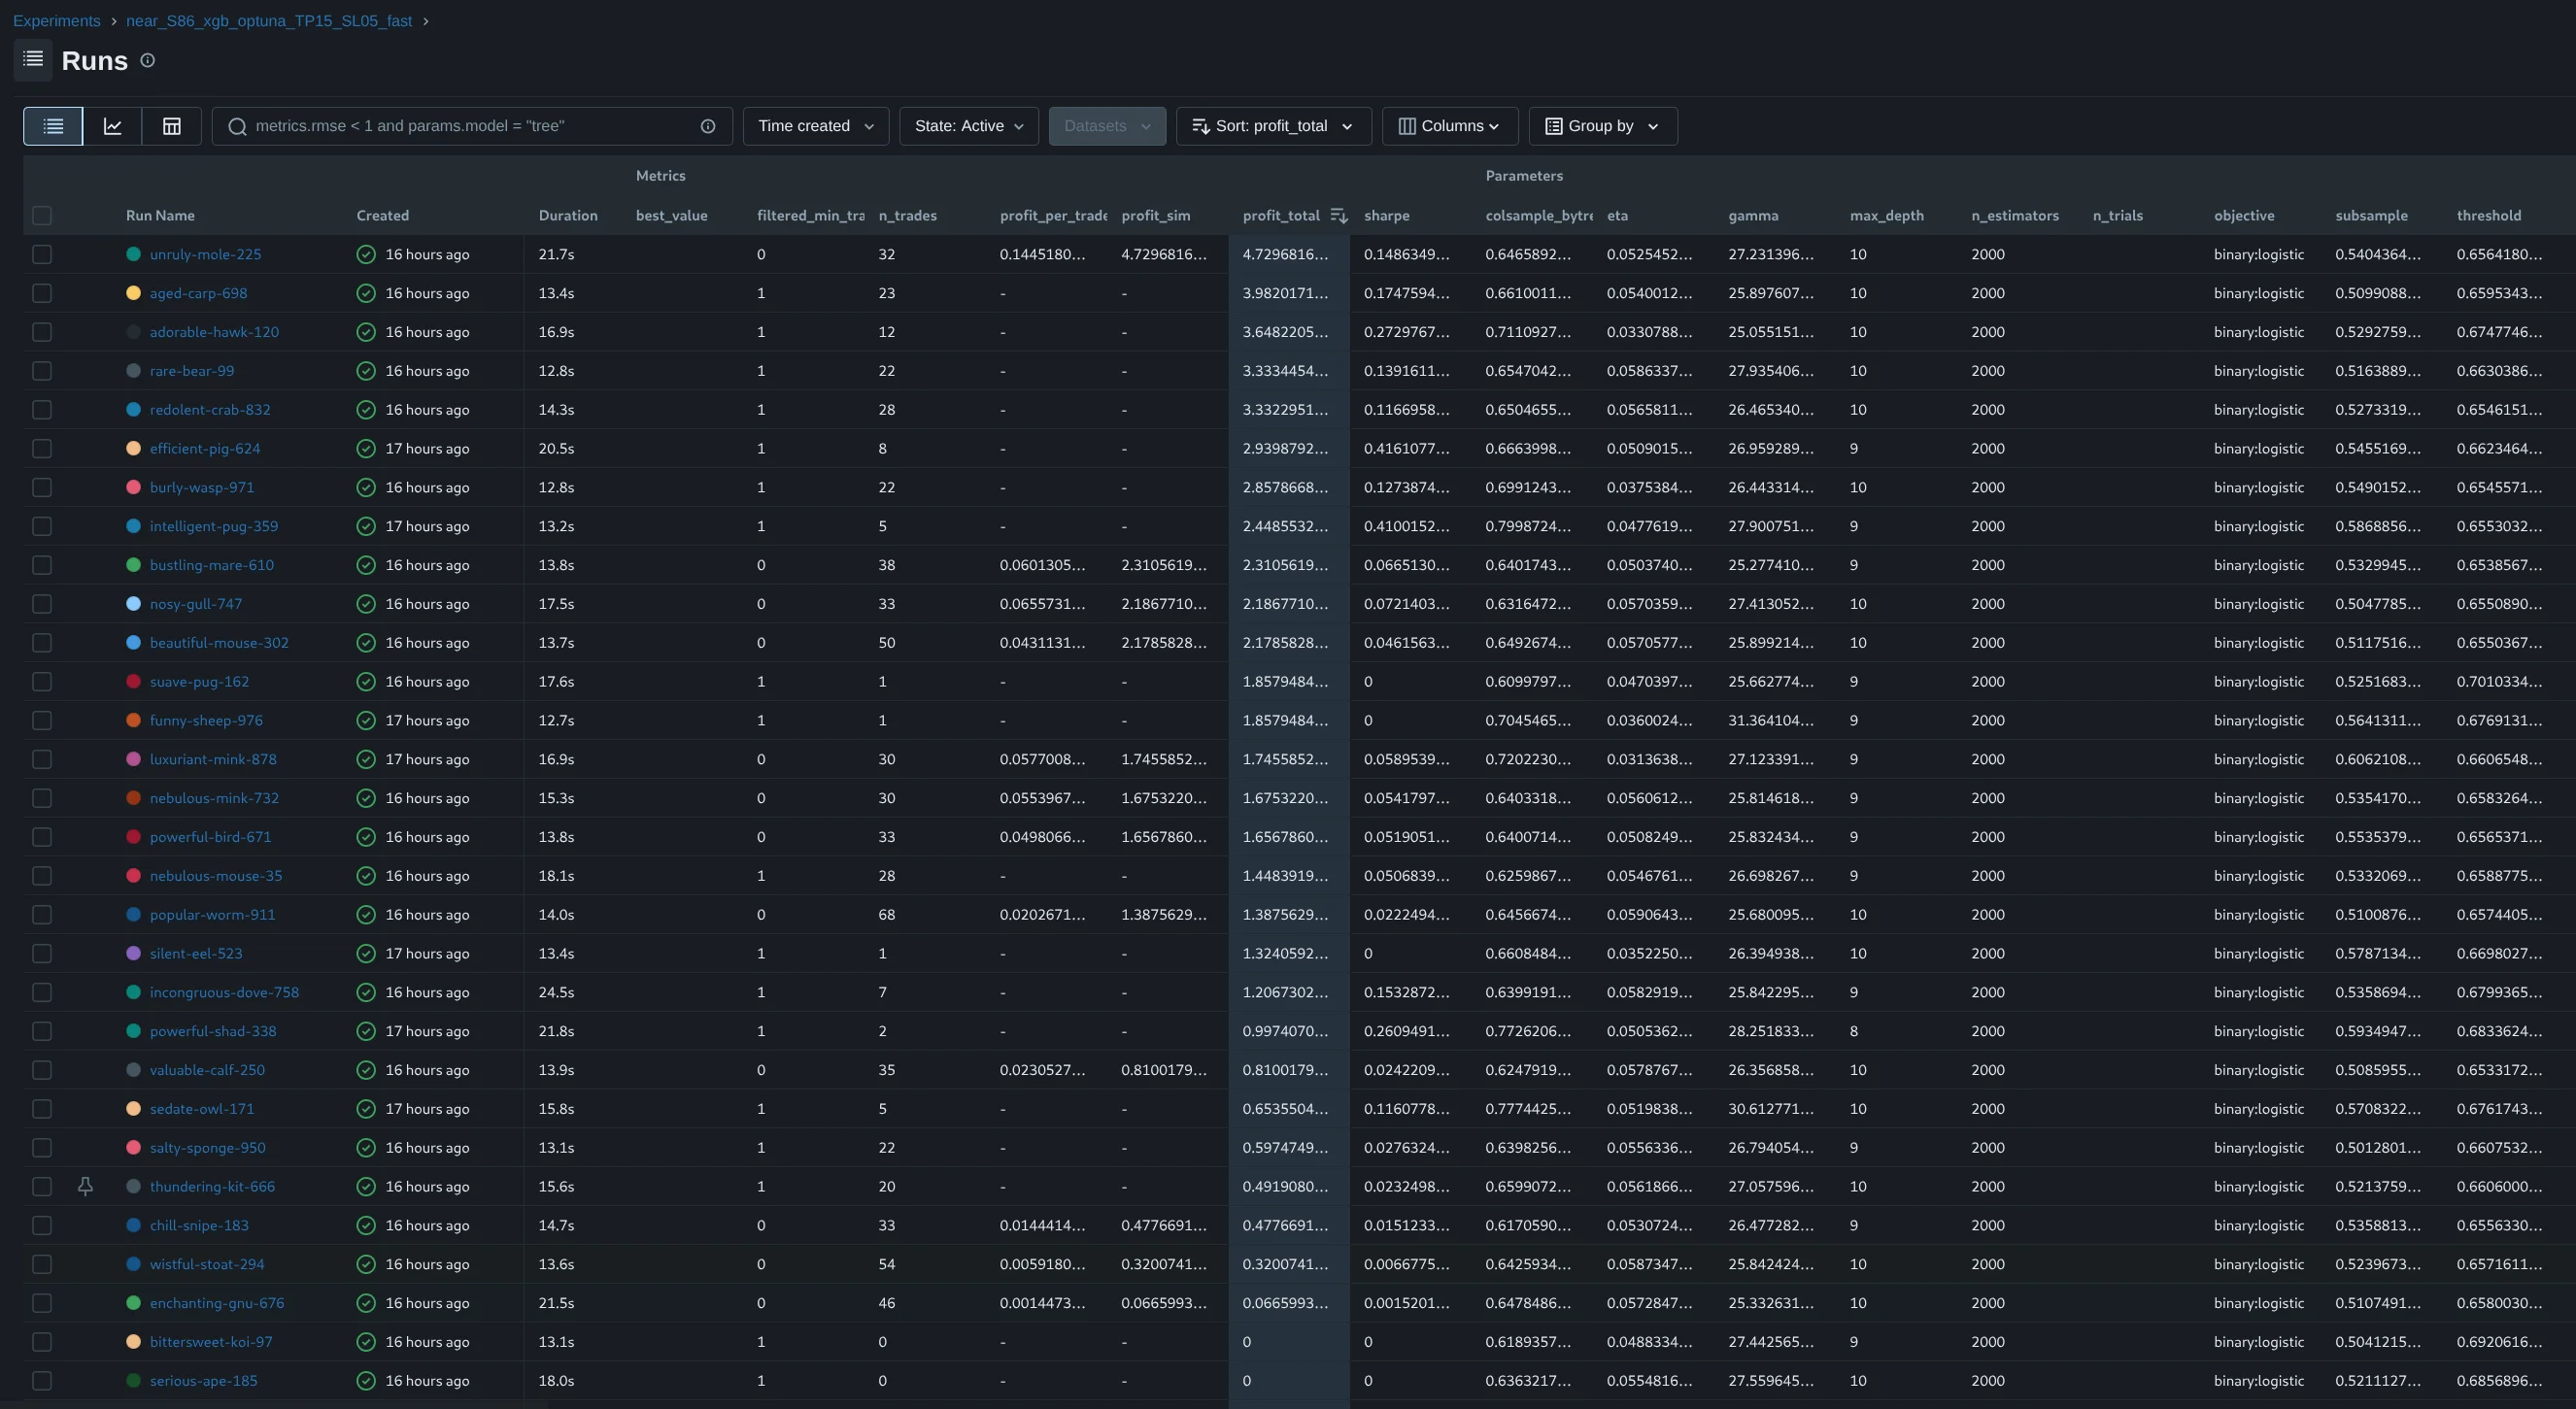Click the status check icon for unruly-mole-225
This screenshot has width=2576, height=1409.
point(366,254)
